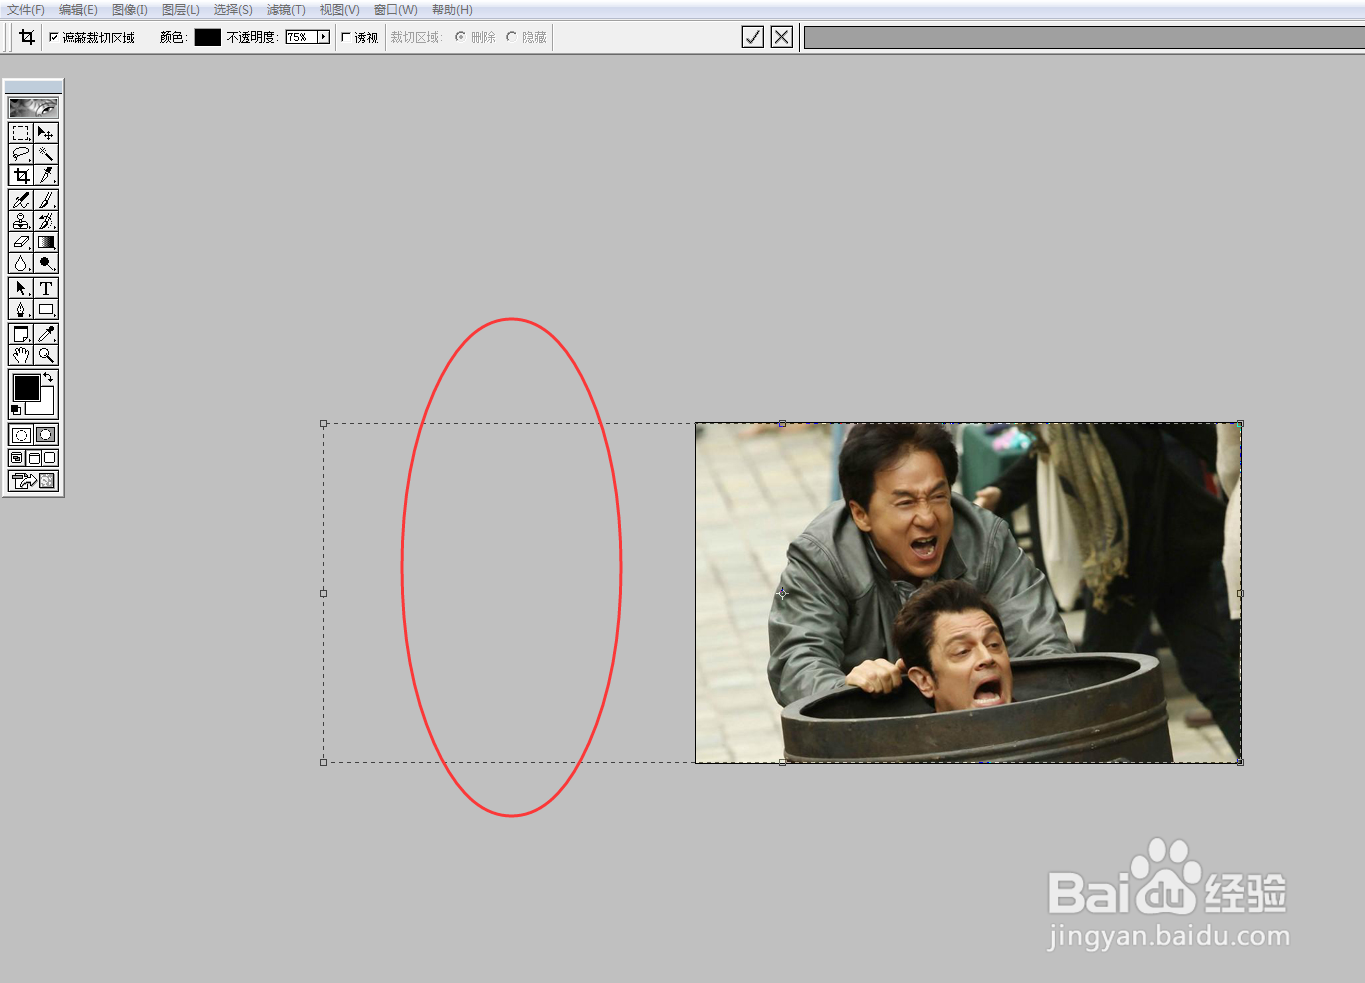Click the Jump to ImageReady button
The width and height of the screenshot is (1365, 983).
pyautogui.click(x=33, y=481)
